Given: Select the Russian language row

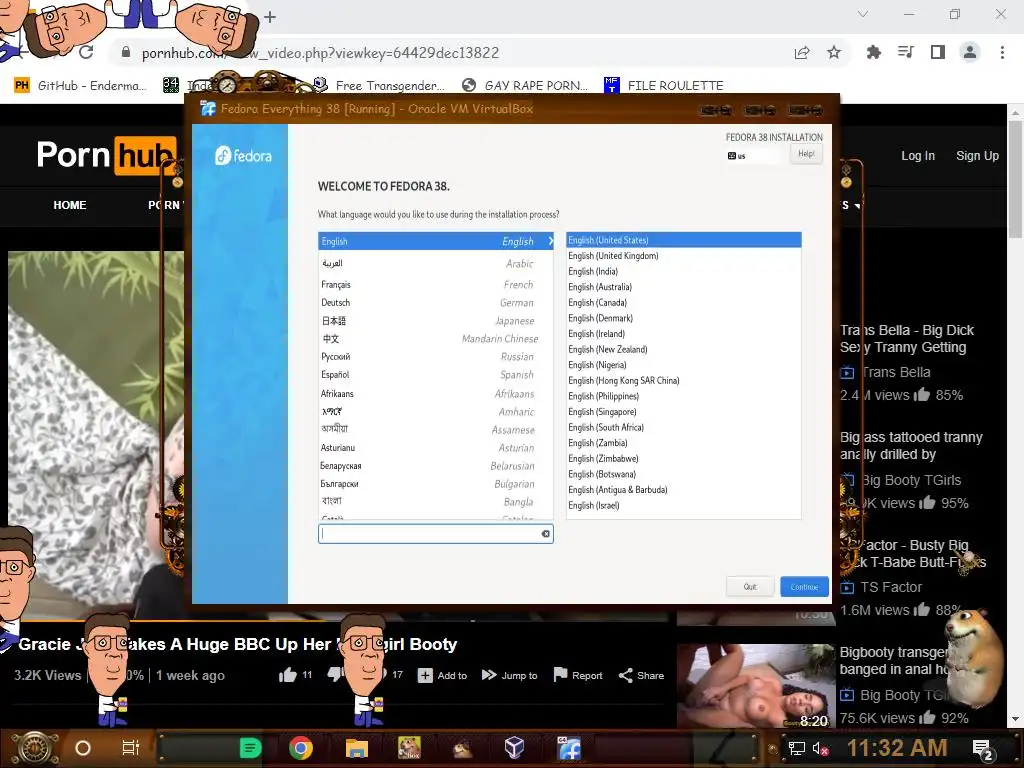Looking at the screenshot, I should 436,357.
